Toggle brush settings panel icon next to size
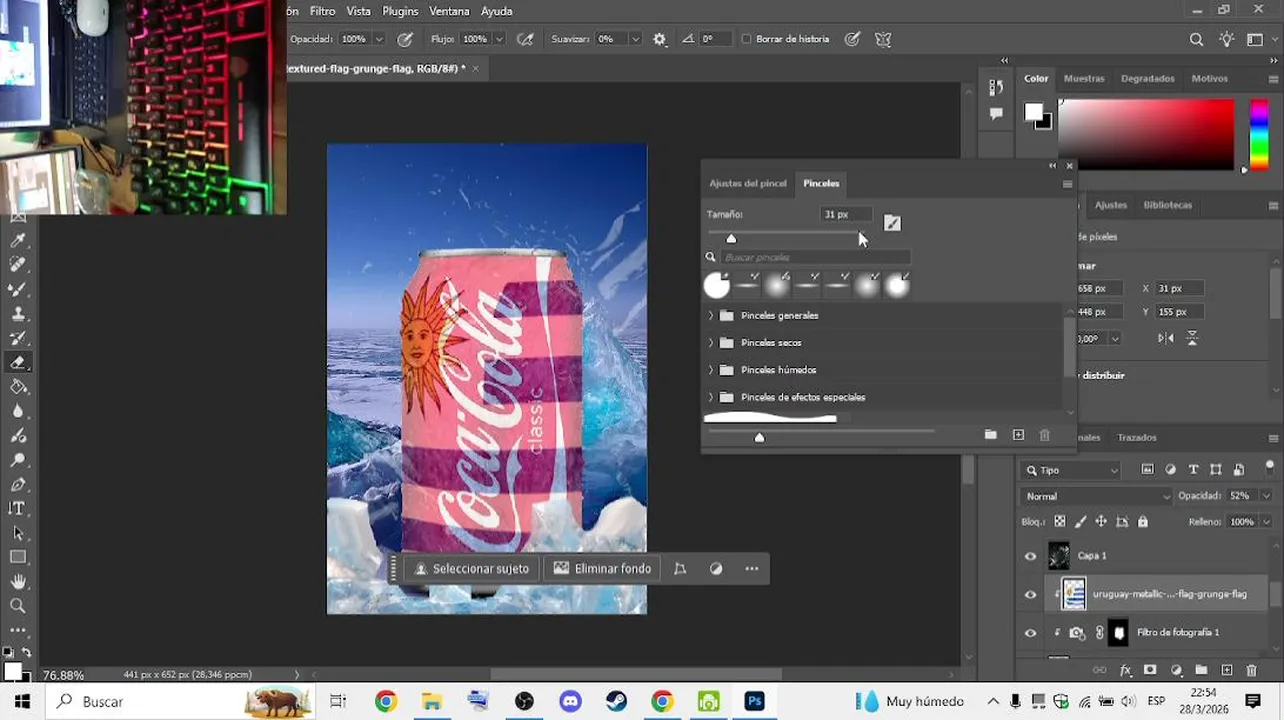Screen dimensions: 1284x720 pos(892,223)
